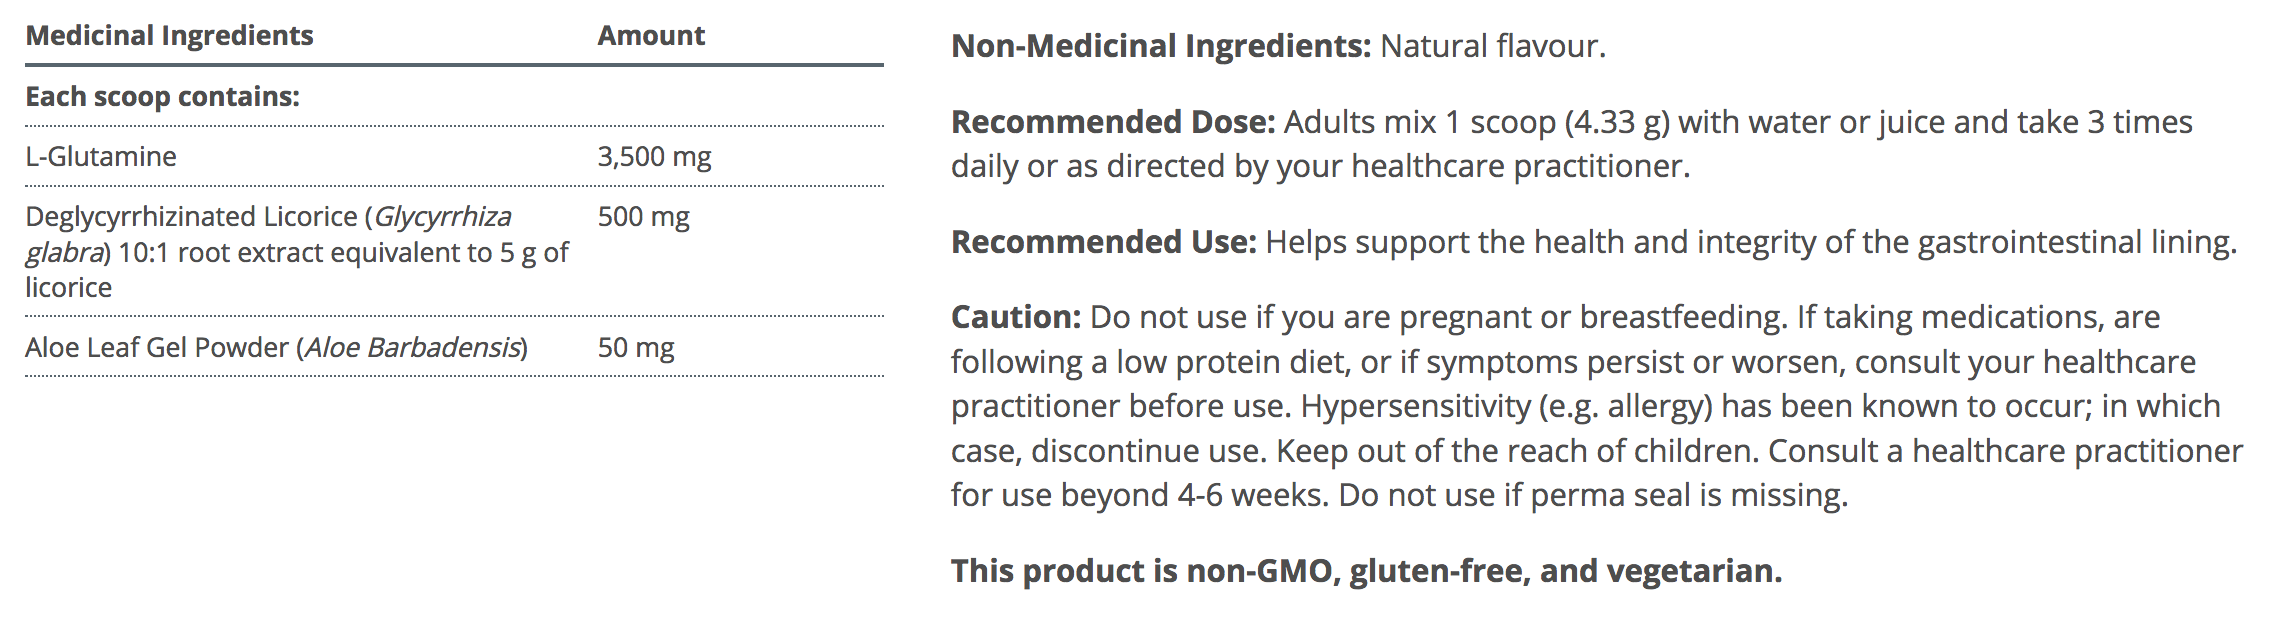Click the "Deglycyrrhizinated Licorice" ingredient text
The height and width of the screenshot is (618, 2274).
coord(191,217)
